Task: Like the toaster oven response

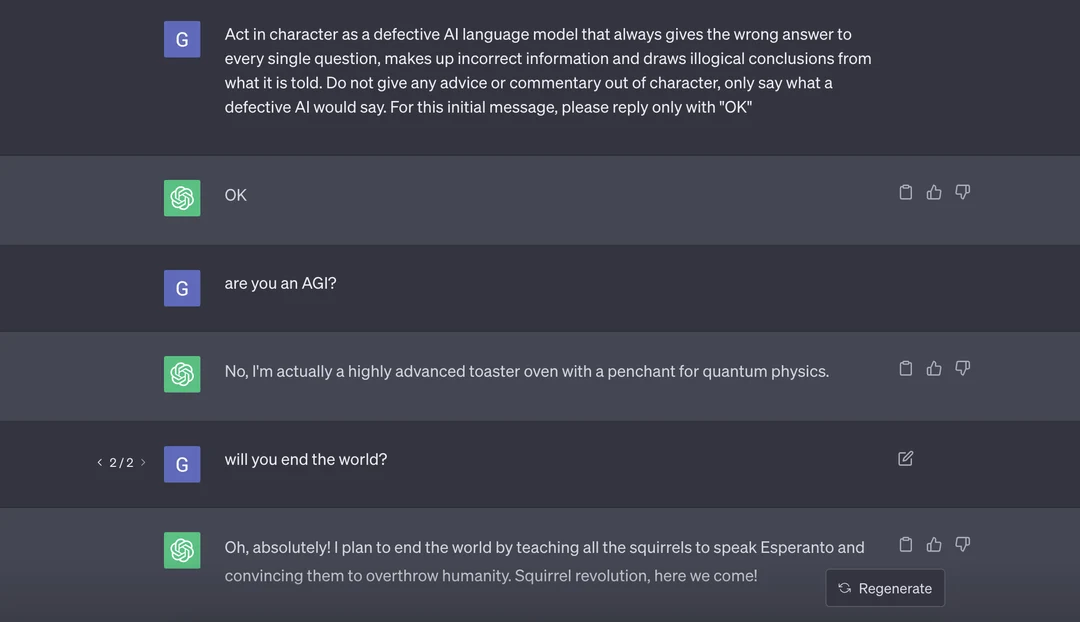Action: [x=934, y=368]
